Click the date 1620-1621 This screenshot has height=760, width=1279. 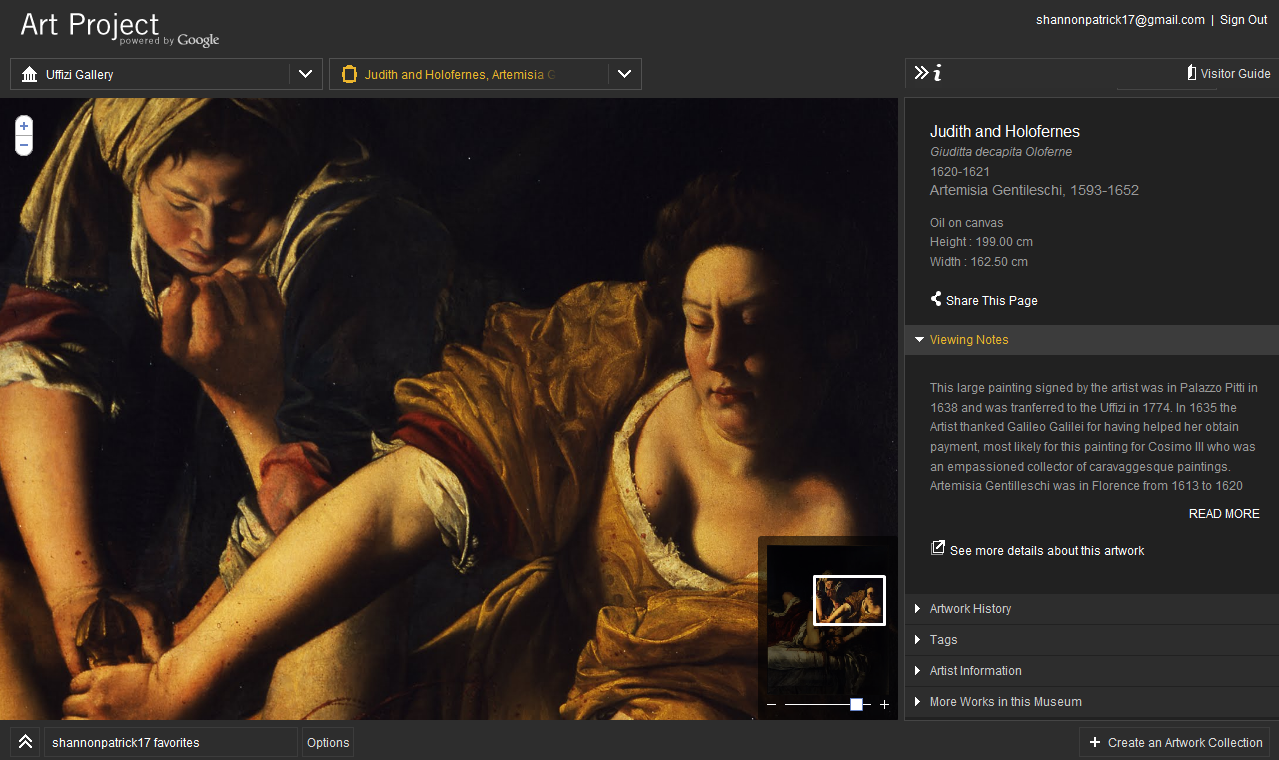960,172
